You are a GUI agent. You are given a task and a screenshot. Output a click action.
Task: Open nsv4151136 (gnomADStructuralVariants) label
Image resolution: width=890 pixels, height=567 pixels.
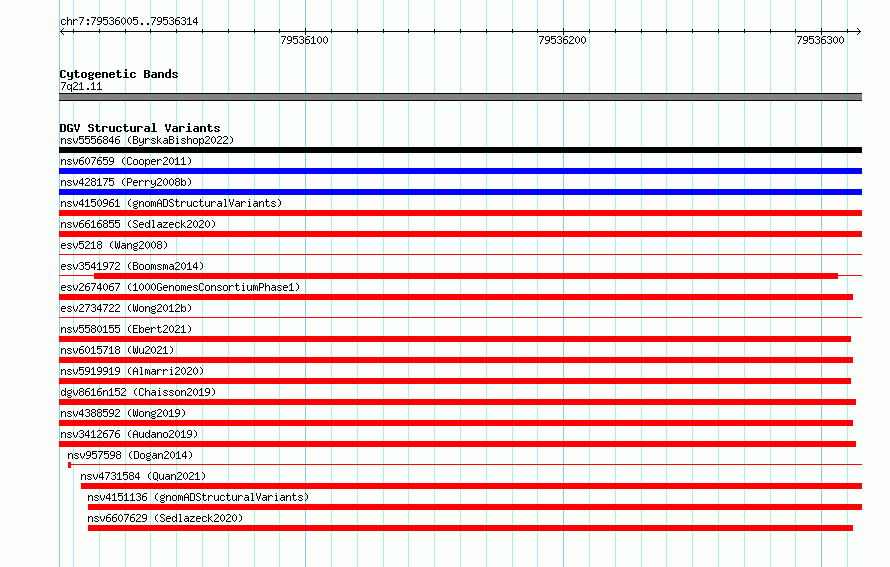tap(198, 497)
